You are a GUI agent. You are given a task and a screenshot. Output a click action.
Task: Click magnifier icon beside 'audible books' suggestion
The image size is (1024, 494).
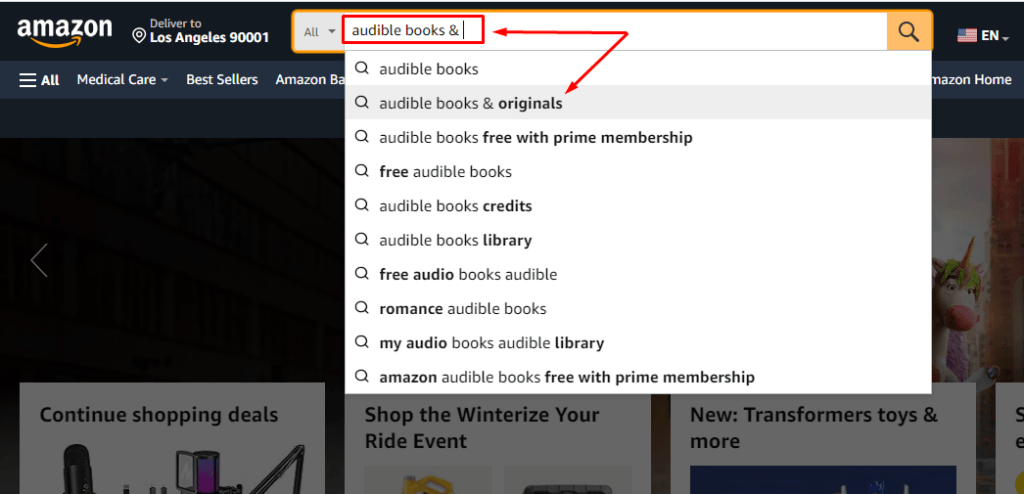361,69
